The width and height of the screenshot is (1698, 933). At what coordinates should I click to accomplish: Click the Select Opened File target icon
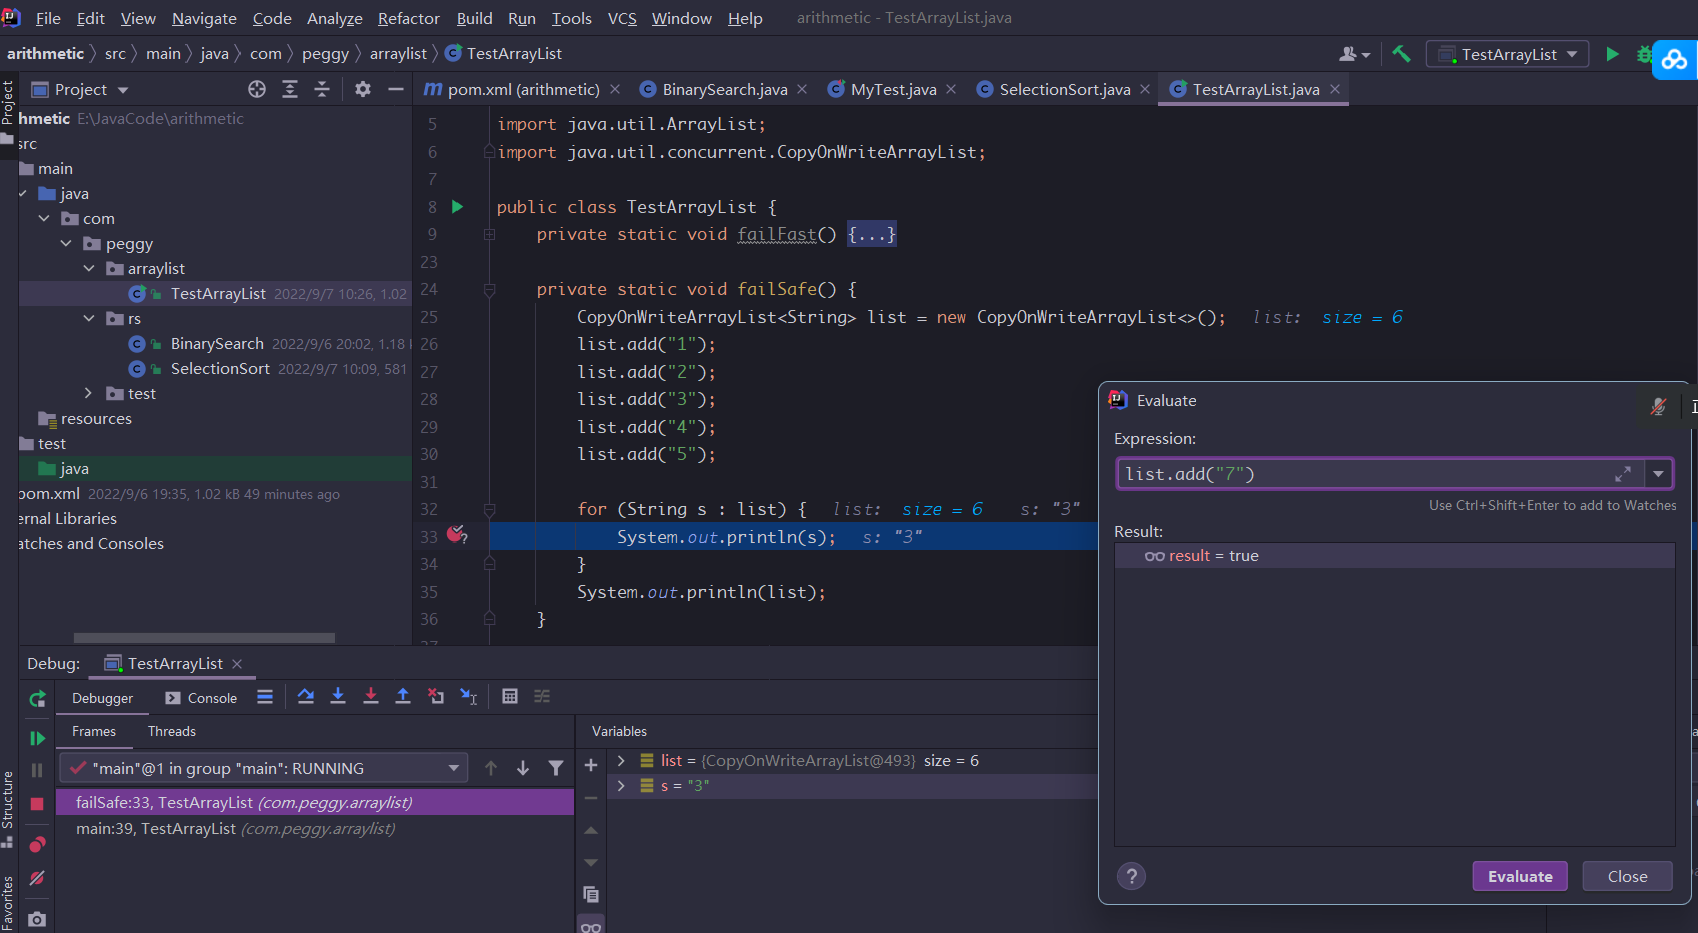pyautogui.click(x=257, y=89)
